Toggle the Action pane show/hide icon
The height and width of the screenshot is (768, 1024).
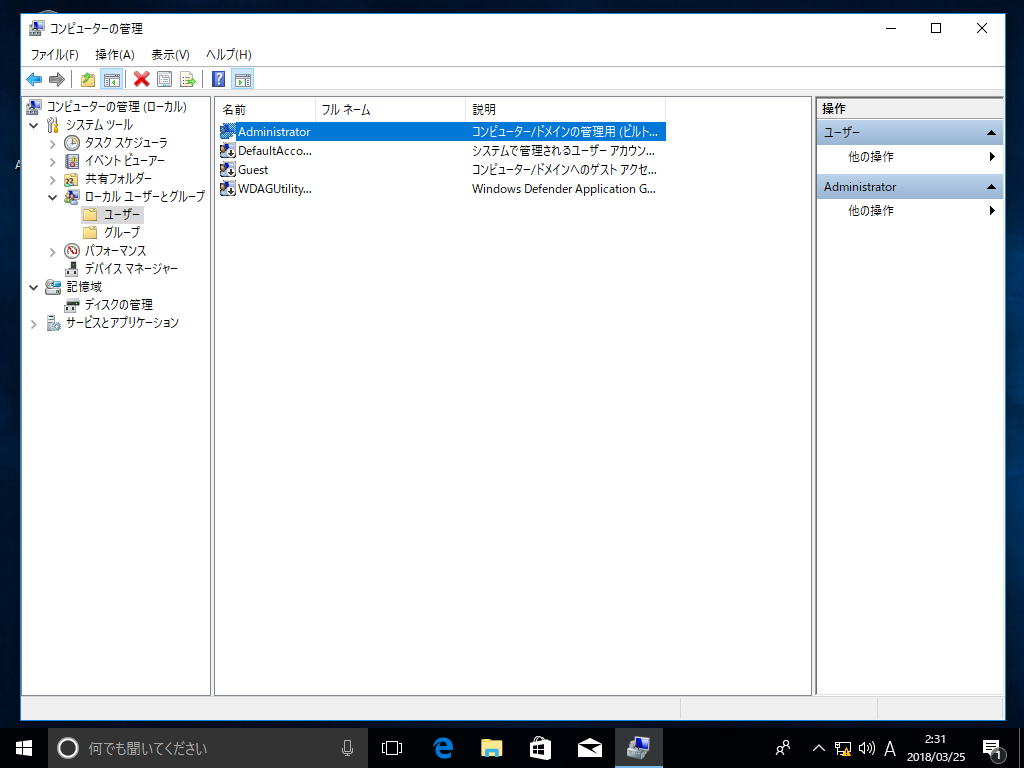click(x=242, y=79)
